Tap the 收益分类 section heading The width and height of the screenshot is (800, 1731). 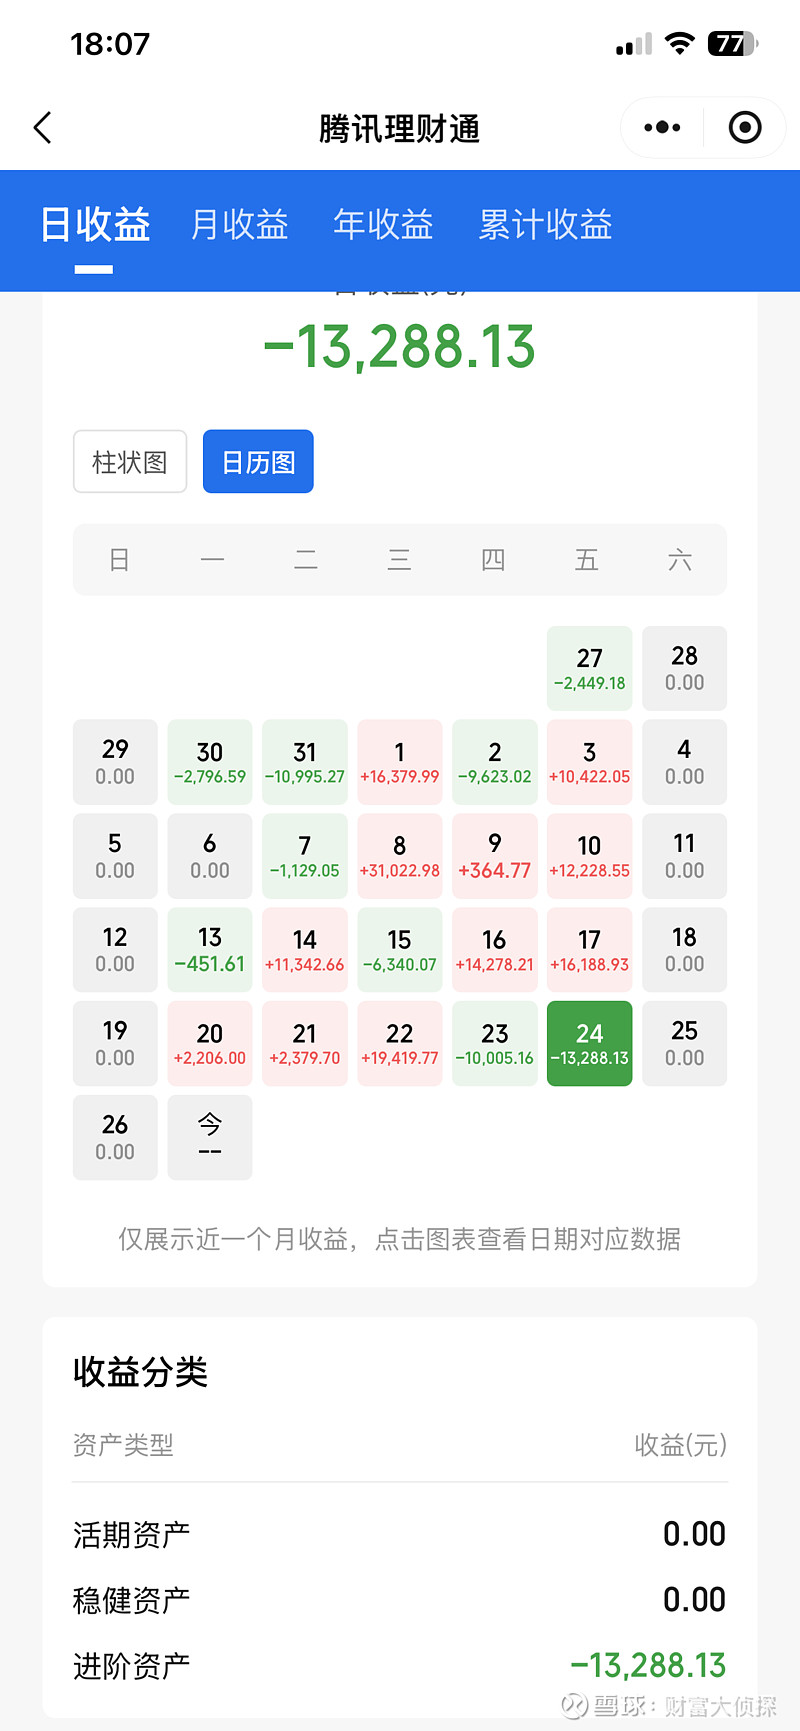click(140, 1372)
